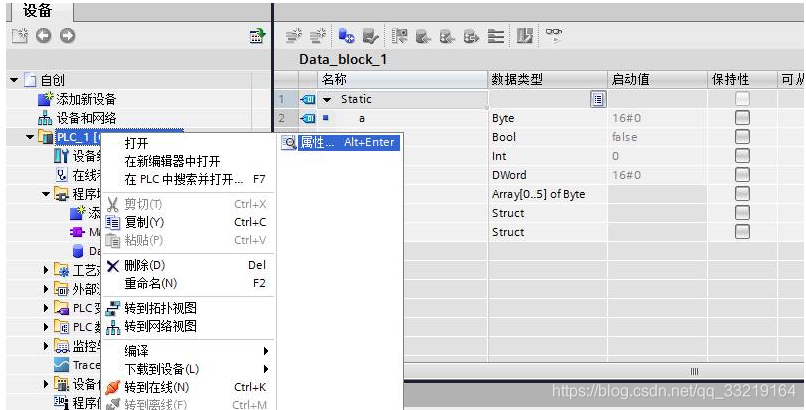The image size is (806, 410).
Task: Toggle 保持性 checkbox for Static row
Action: (742, 99)
